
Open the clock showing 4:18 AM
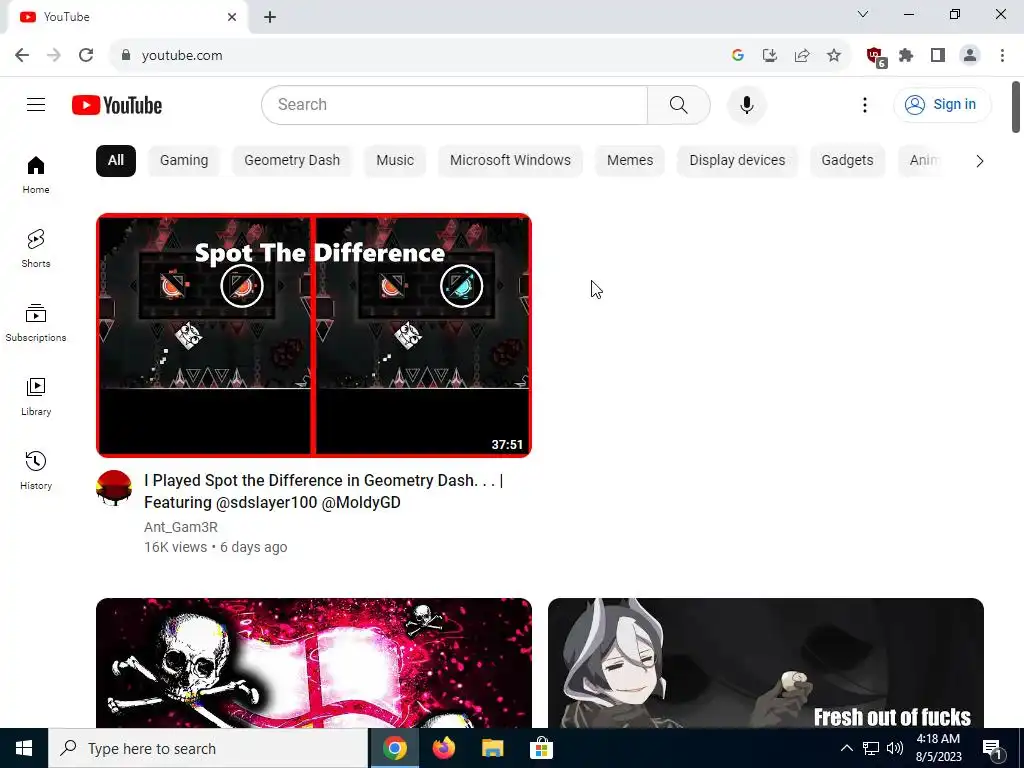point(938,748)
